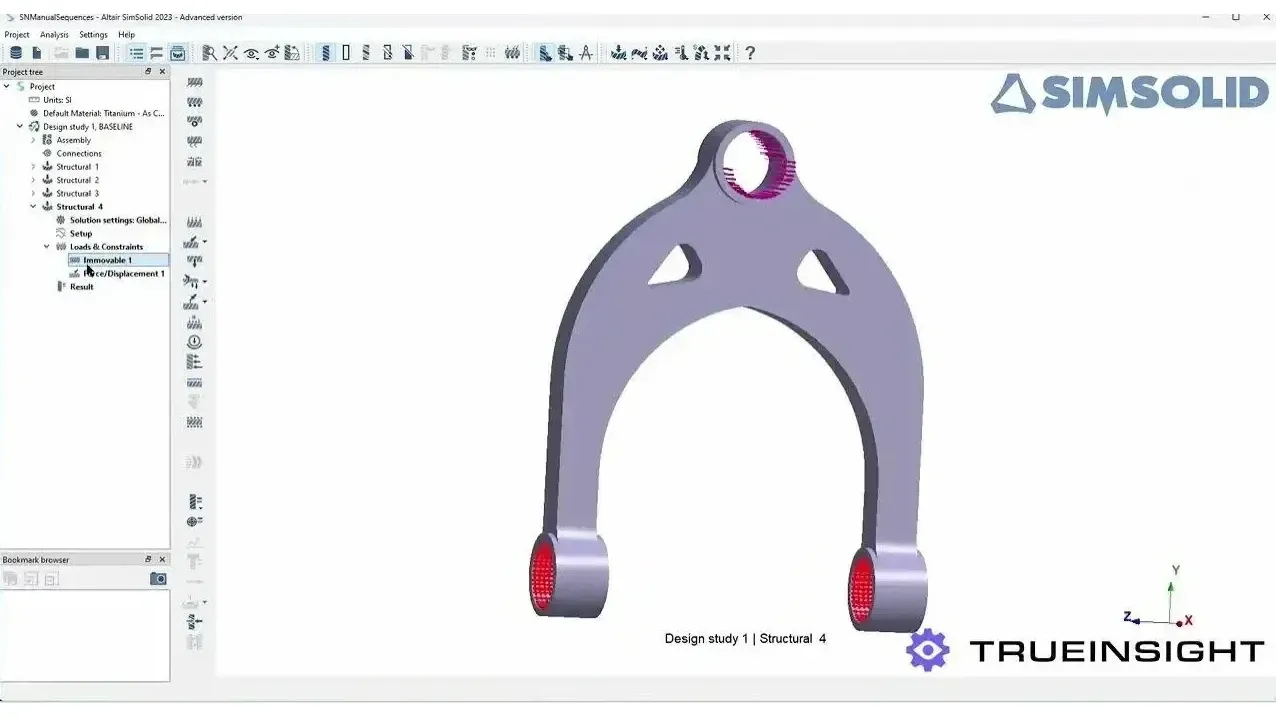1276x718 pixels.
Task: Click the target/crosshair point icon in side toolbar
Action: tap(194, 521)
